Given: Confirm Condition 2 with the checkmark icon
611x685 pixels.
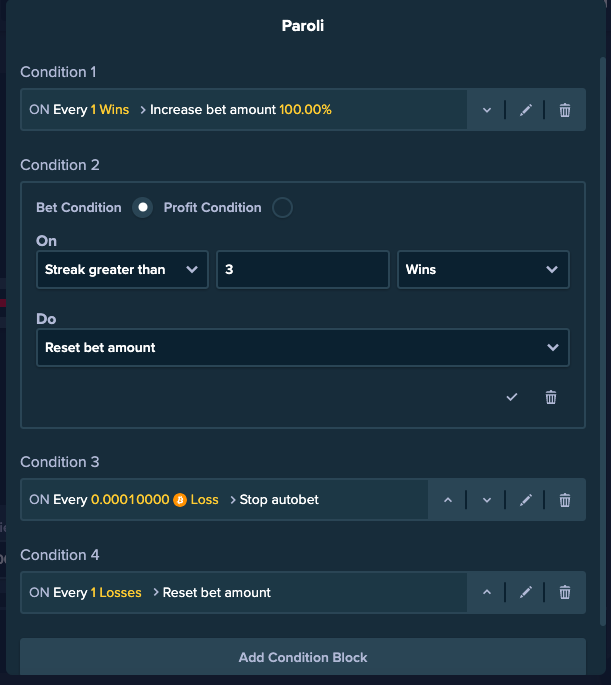Looking at the screenshot, I should 511,397.
